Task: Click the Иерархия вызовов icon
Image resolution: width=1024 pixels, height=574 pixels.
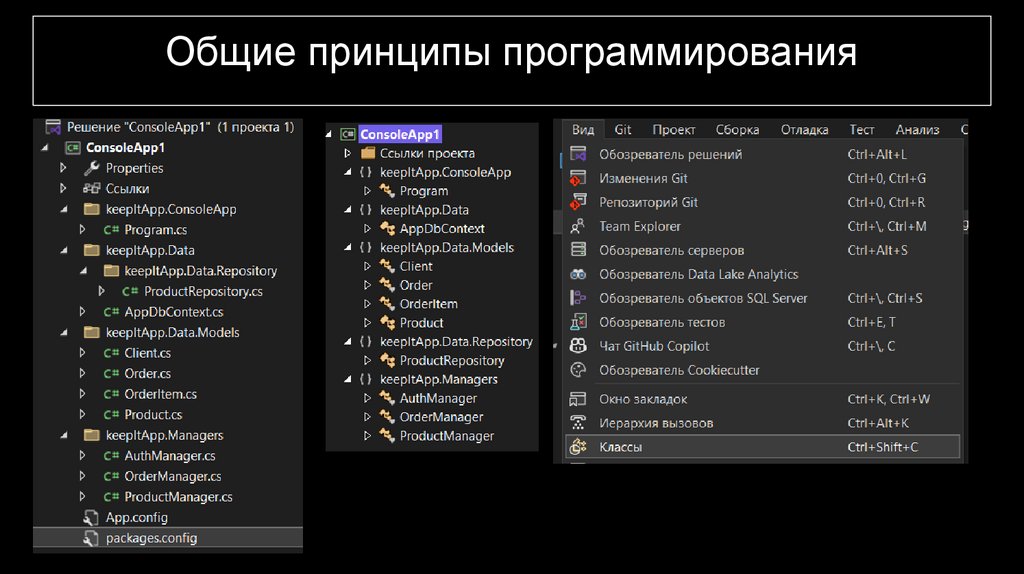Action: 578,423
